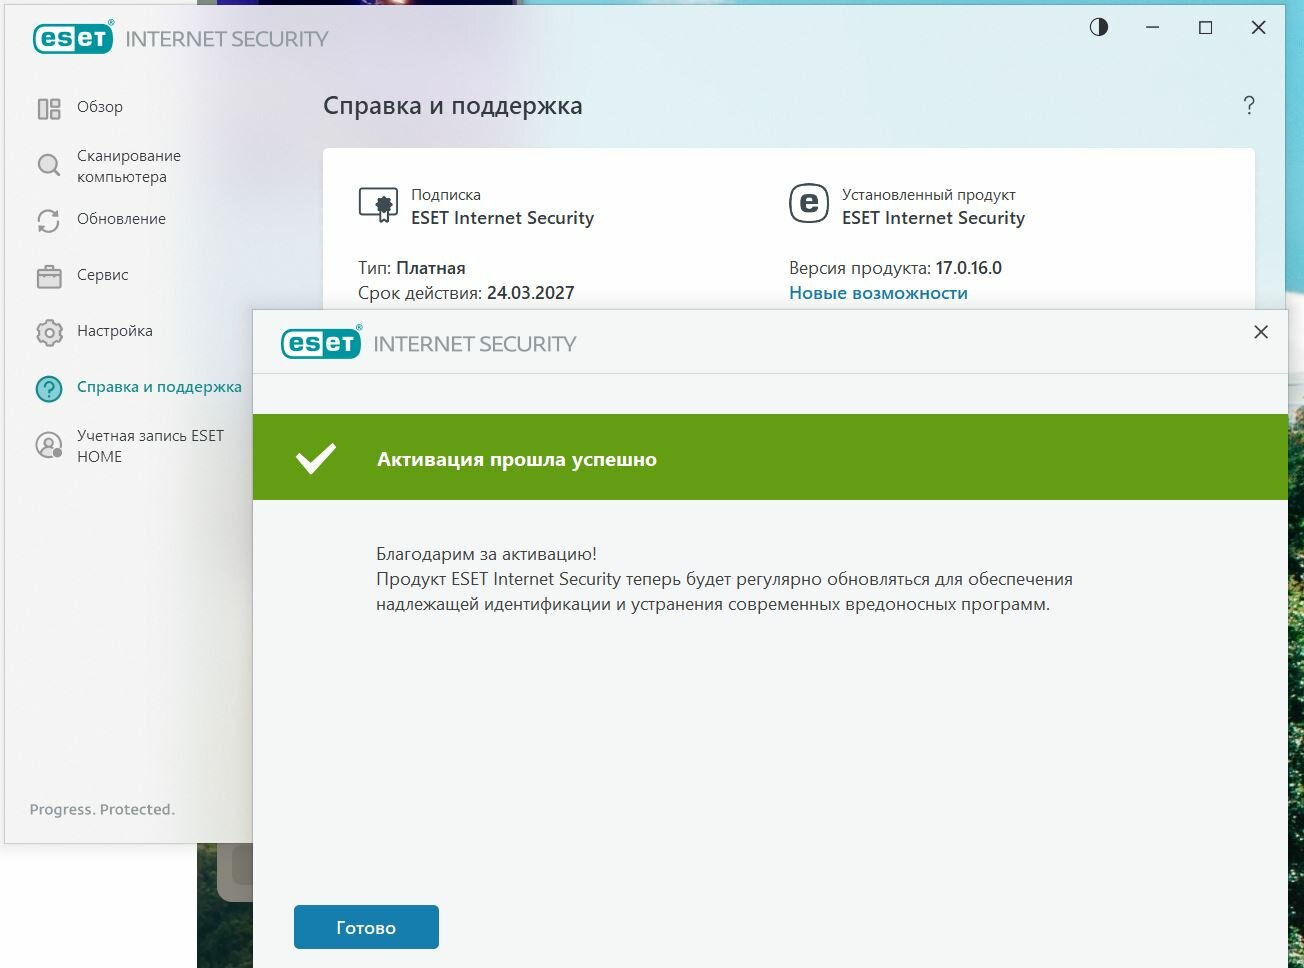Screen dimensions: 1304x968
Task: Click the Учетная запись ESET HOME user icon
Action: click(x=49, y=445)
